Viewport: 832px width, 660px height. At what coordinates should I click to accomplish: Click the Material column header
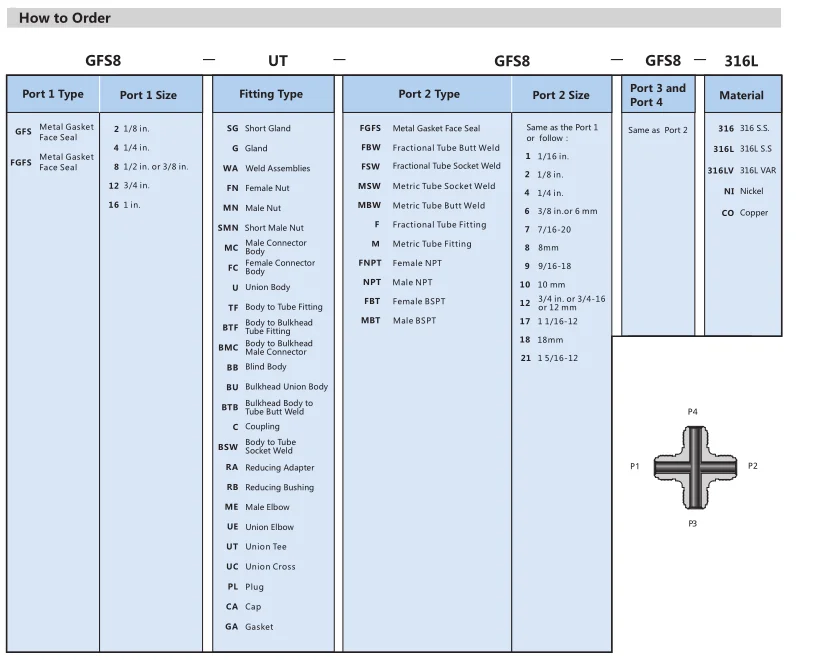pos(741,96)
